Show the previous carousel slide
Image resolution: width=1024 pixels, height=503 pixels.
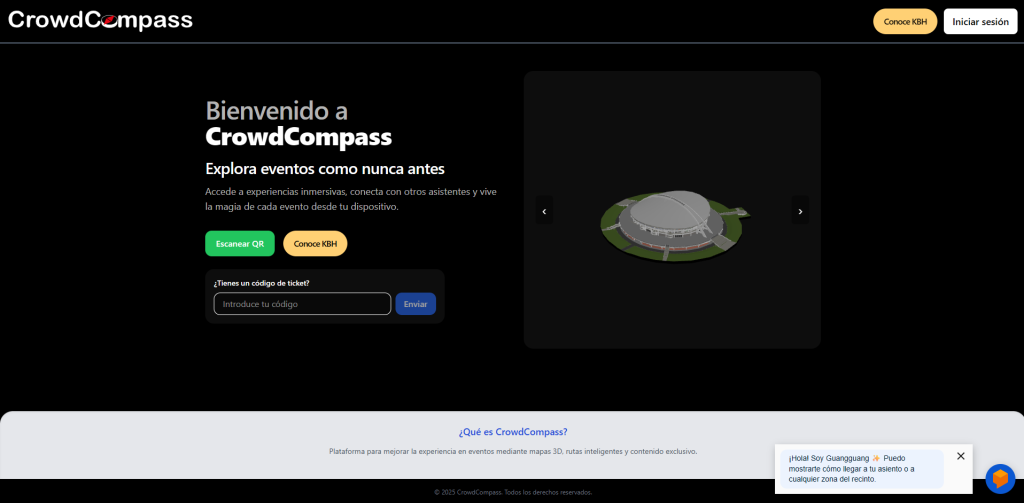(x=544, y=211)
